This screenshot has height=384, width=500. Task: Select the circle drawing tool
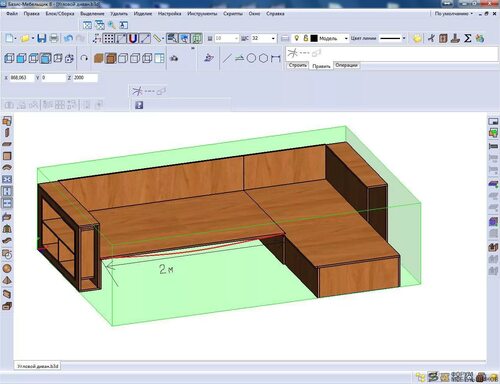(251, 58)
